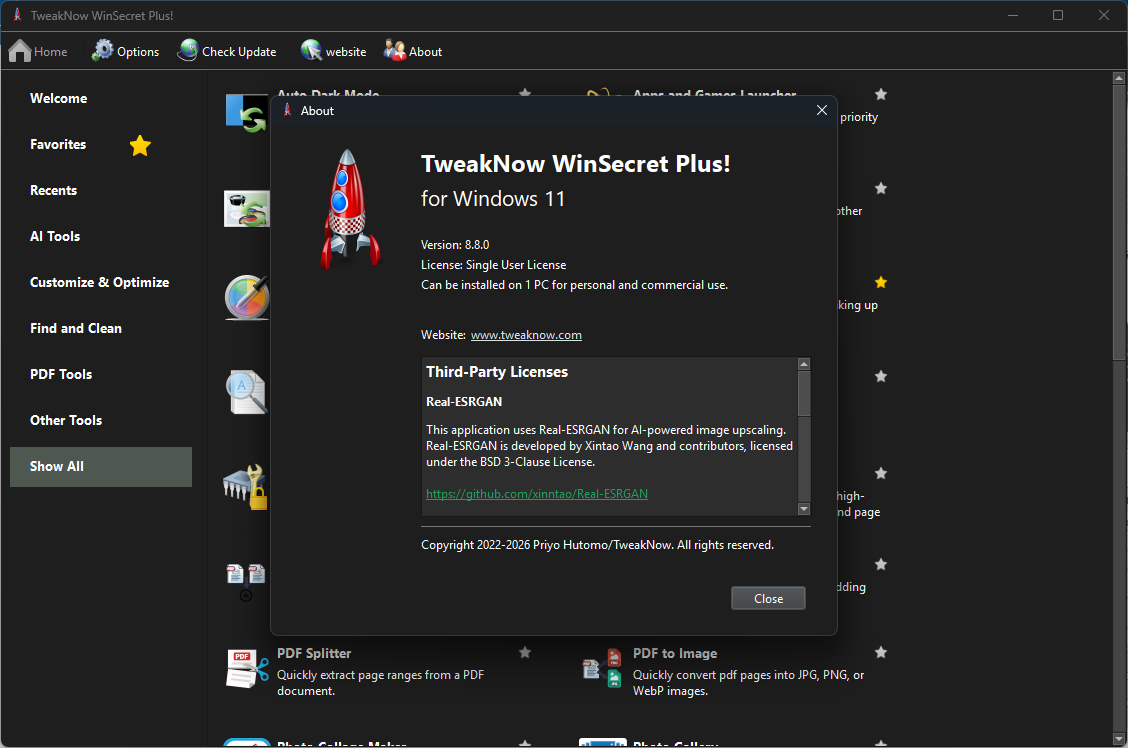Viewport: 1128px width, 748px height.
Task: Toggle favorite star for PDF Splitter
Action: click(525, 652)
